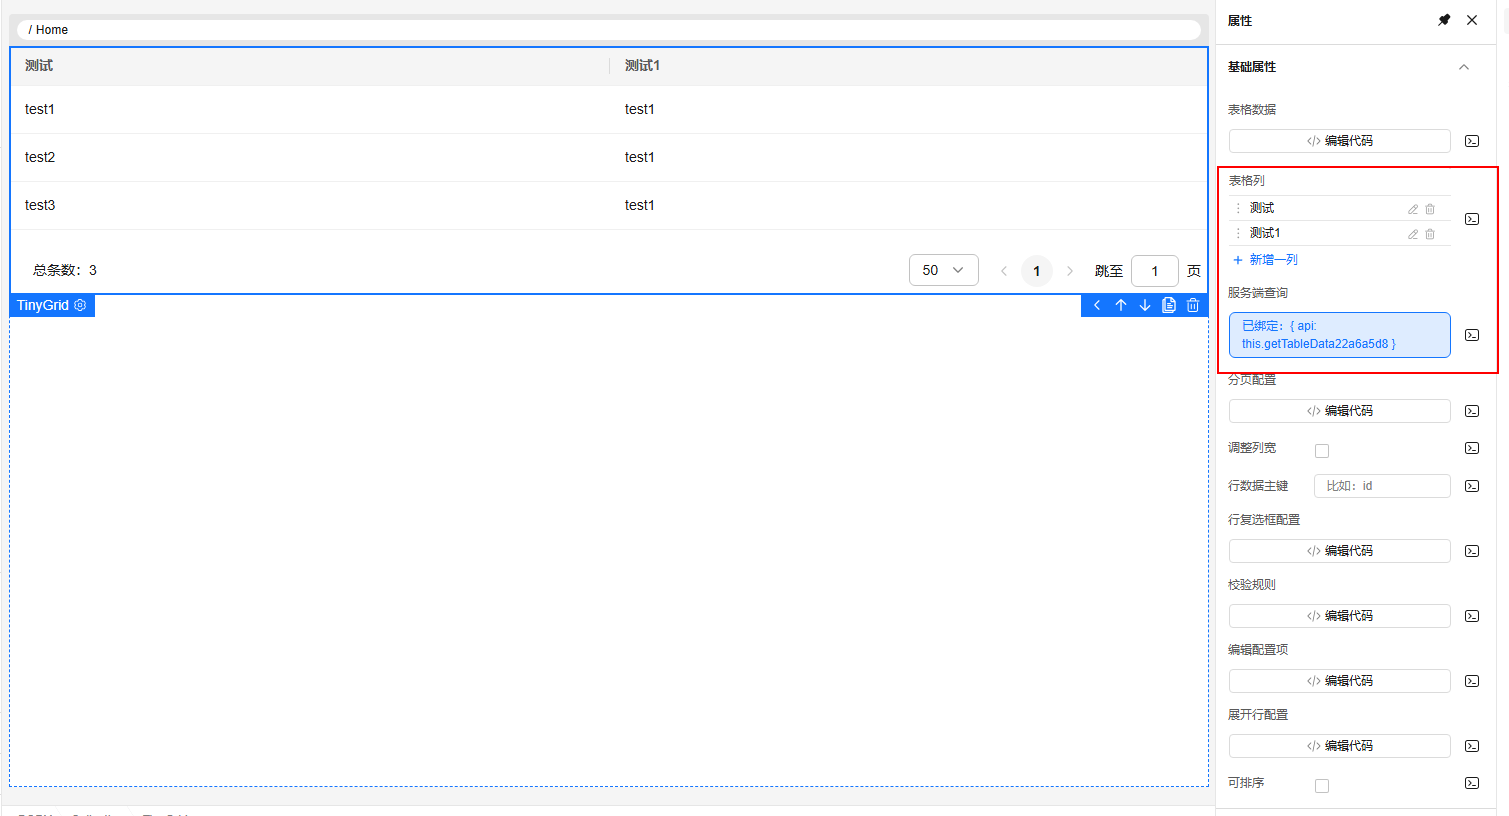
Task: Open the page size 50 dropdown
Action: coord(943,270)
